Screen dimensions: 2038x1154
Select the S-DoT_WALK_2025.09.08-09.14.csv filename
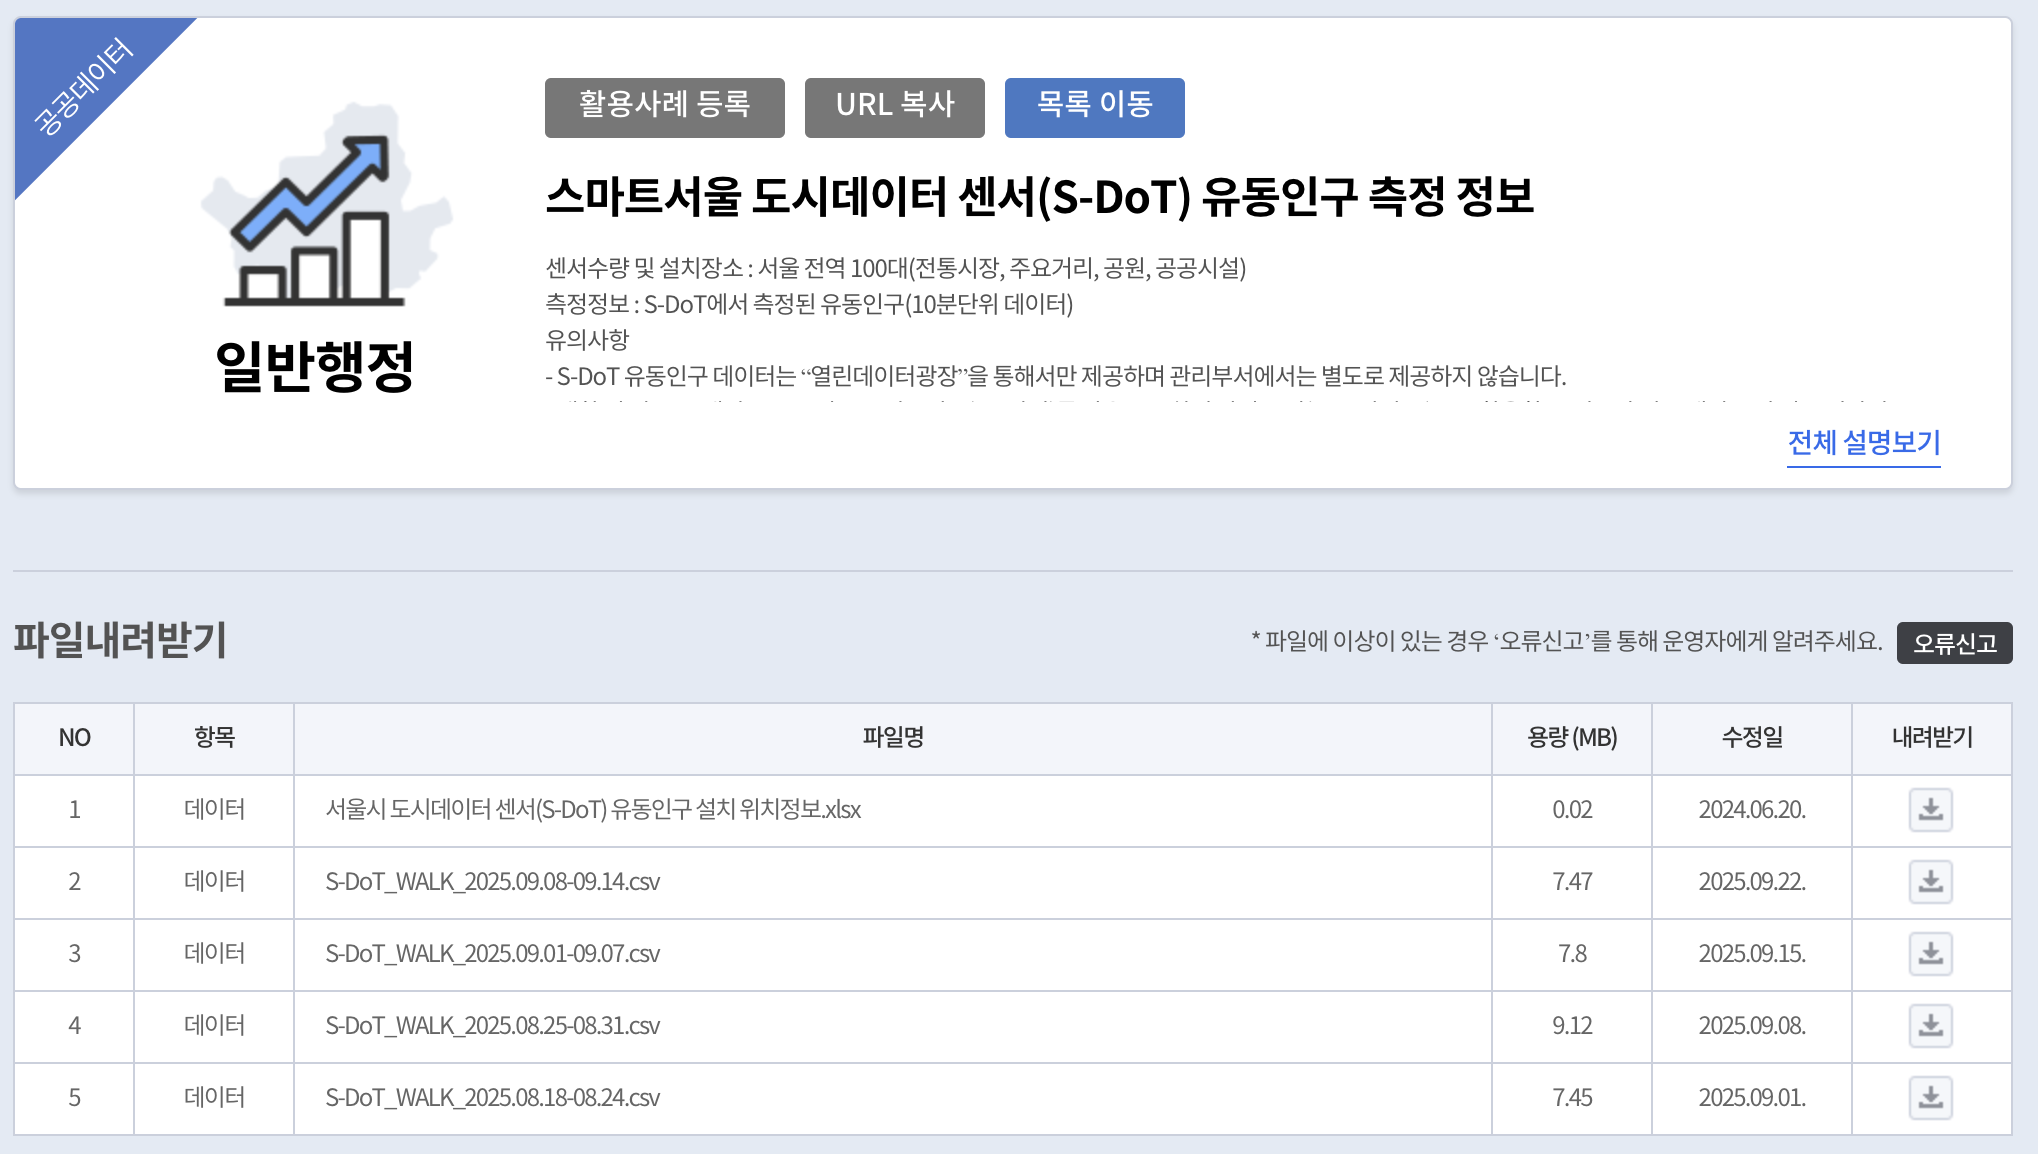click(492, 882)
